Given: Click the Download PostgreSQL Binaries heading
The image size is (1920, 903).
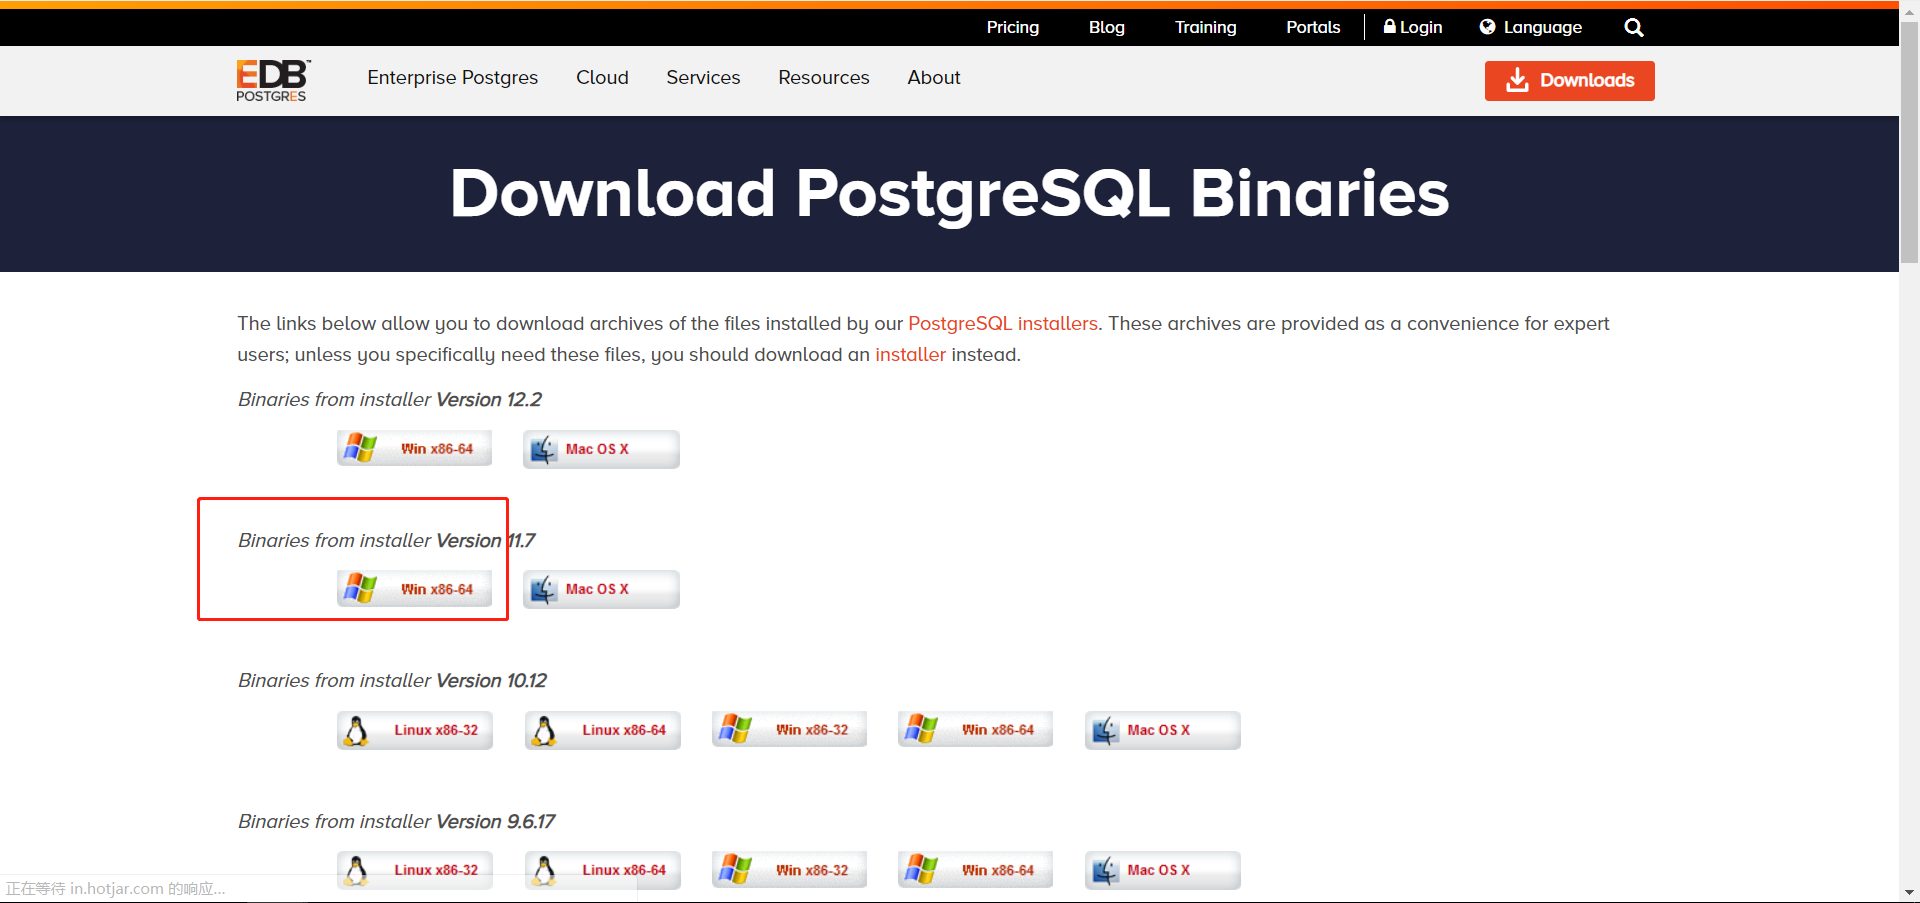Looking at the screenshot, I should click(949, 193).
